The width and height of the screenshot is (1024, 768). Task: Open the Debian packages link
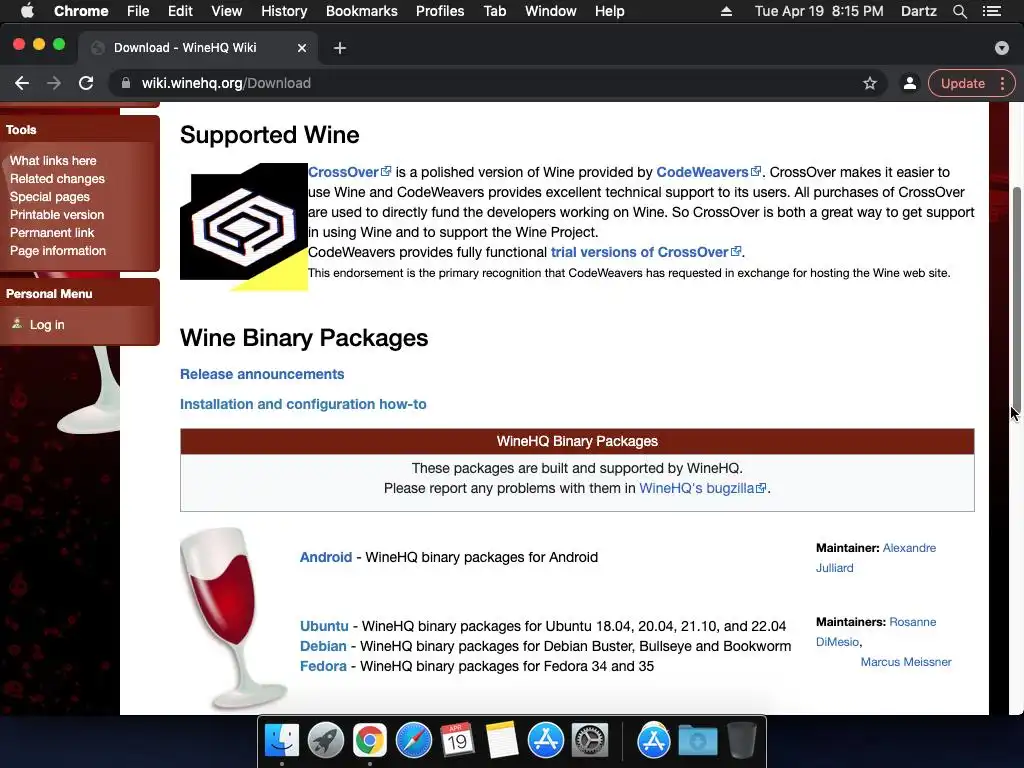[323, 646]
